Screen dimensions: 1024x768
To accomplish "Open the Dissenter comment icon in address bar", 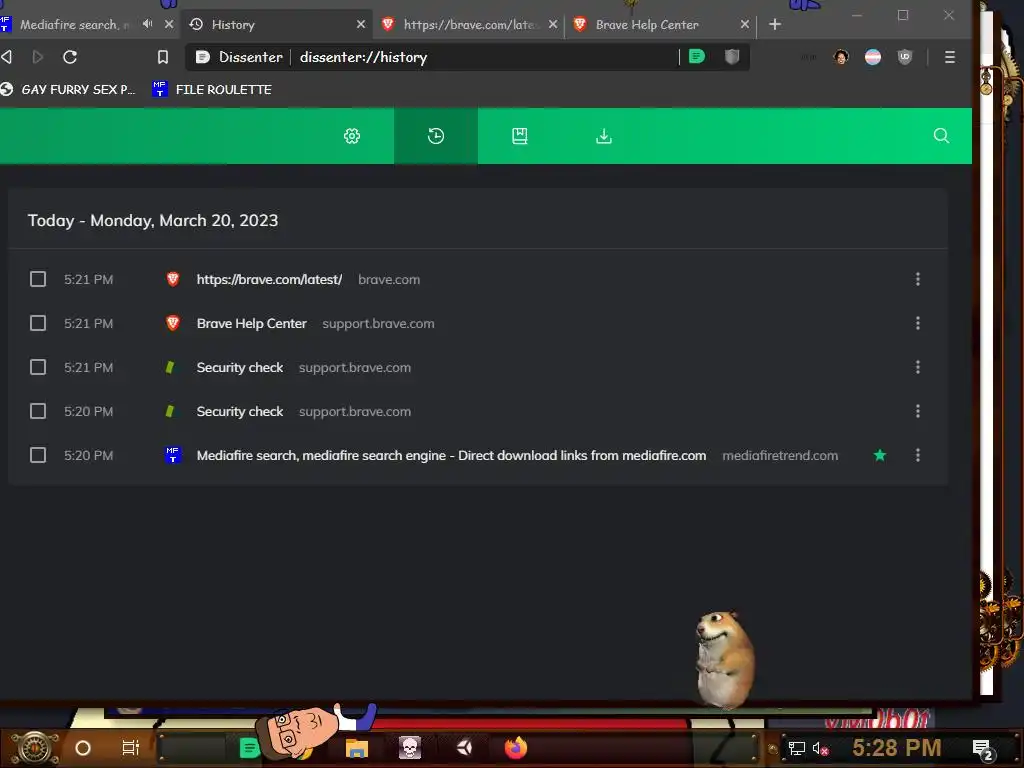I will [697, 56].
